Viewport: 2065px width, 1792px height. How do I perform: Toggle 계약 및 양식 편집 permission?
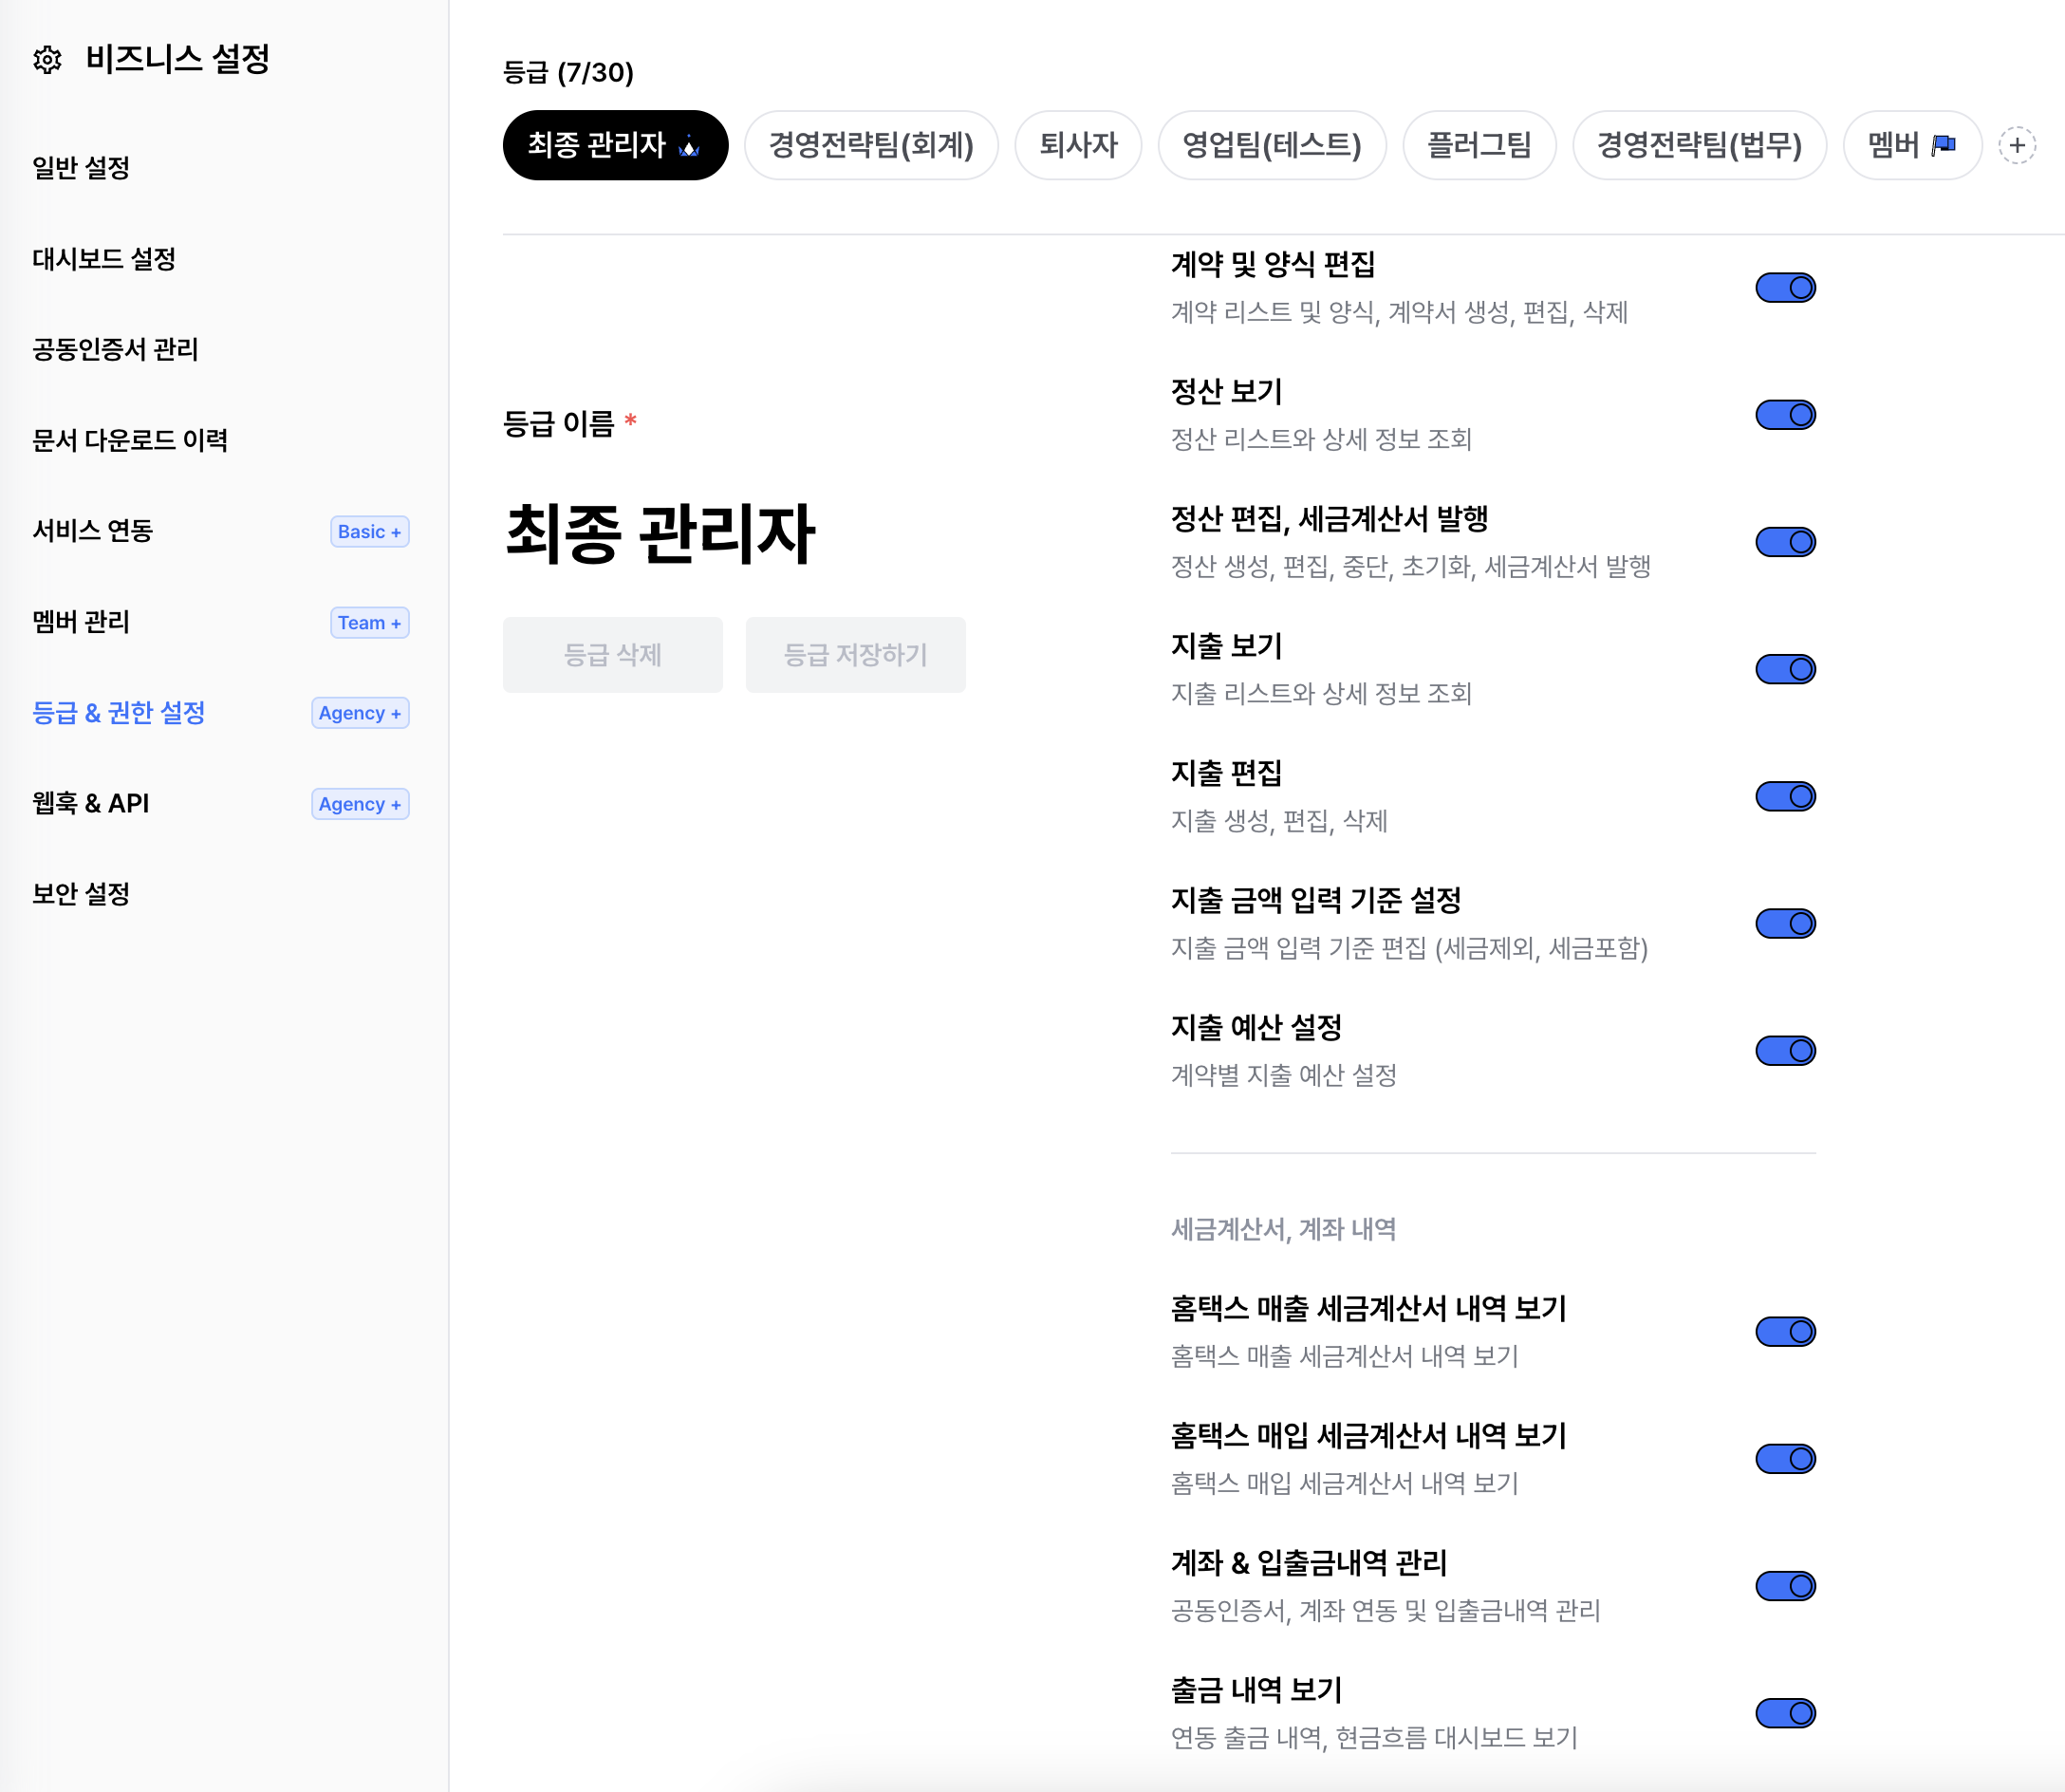1785,288
